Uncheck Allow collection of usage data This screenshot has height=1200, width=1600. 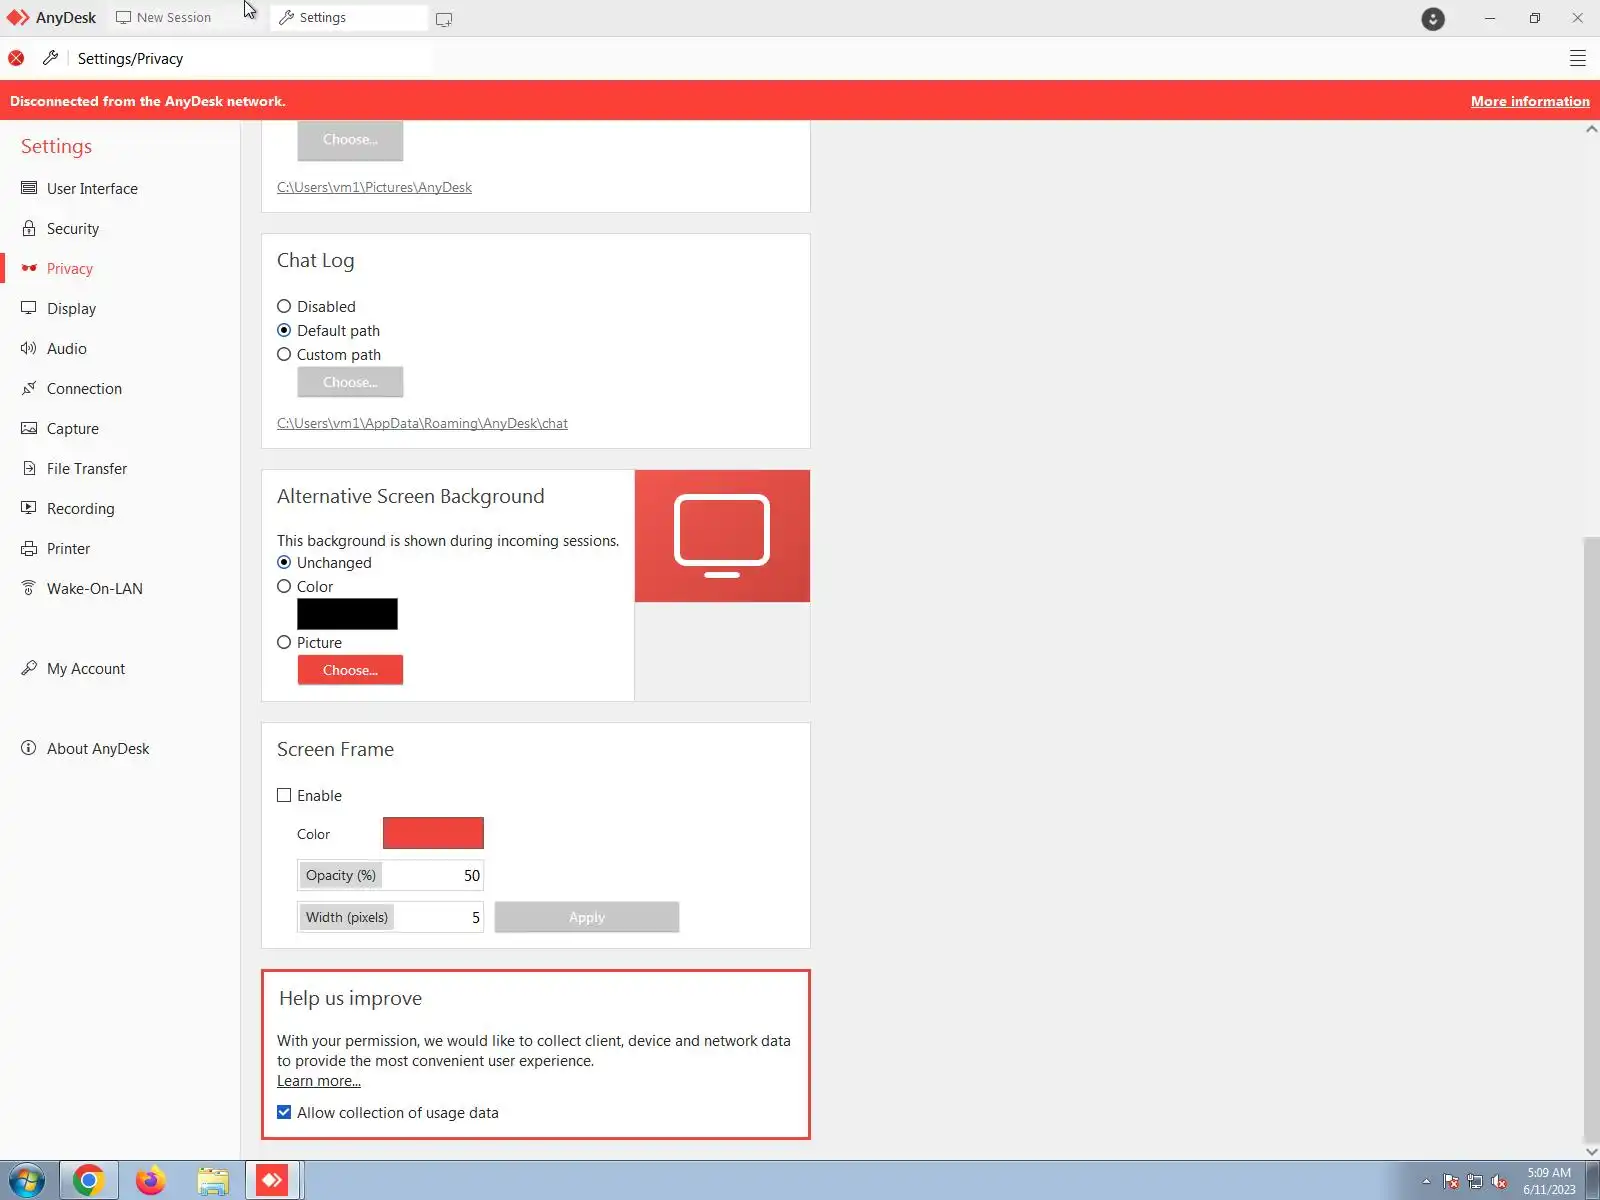284,1112
